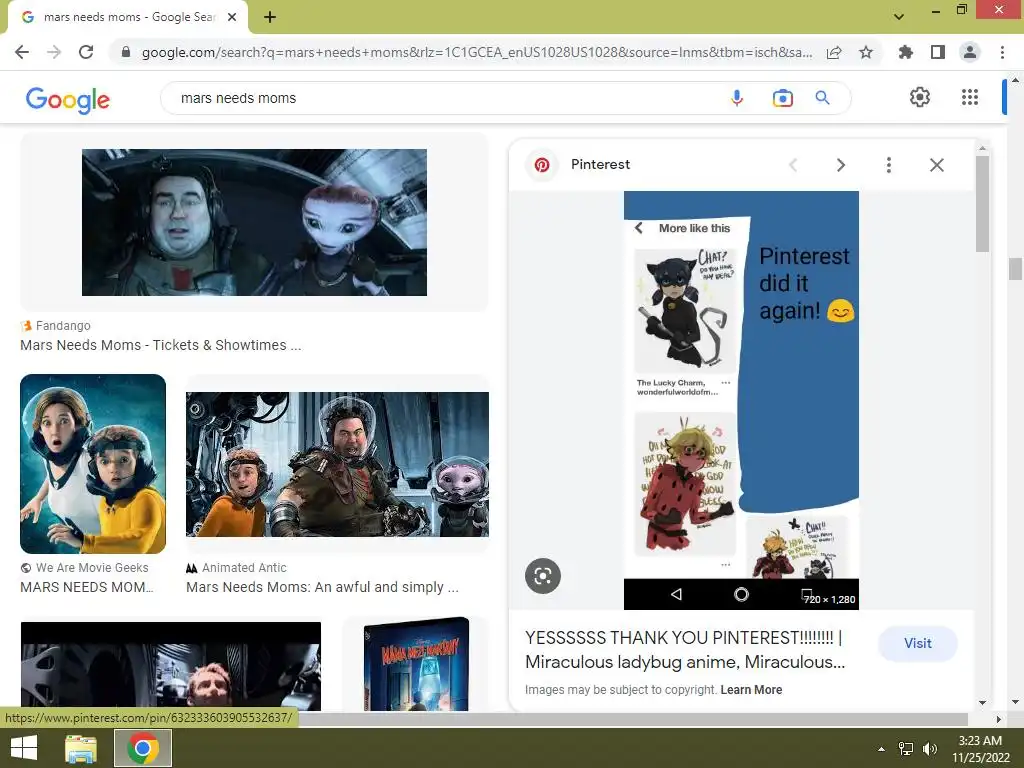Click the network tray icon
Viewport: 1024px width, 768px height.
[906, 749]
